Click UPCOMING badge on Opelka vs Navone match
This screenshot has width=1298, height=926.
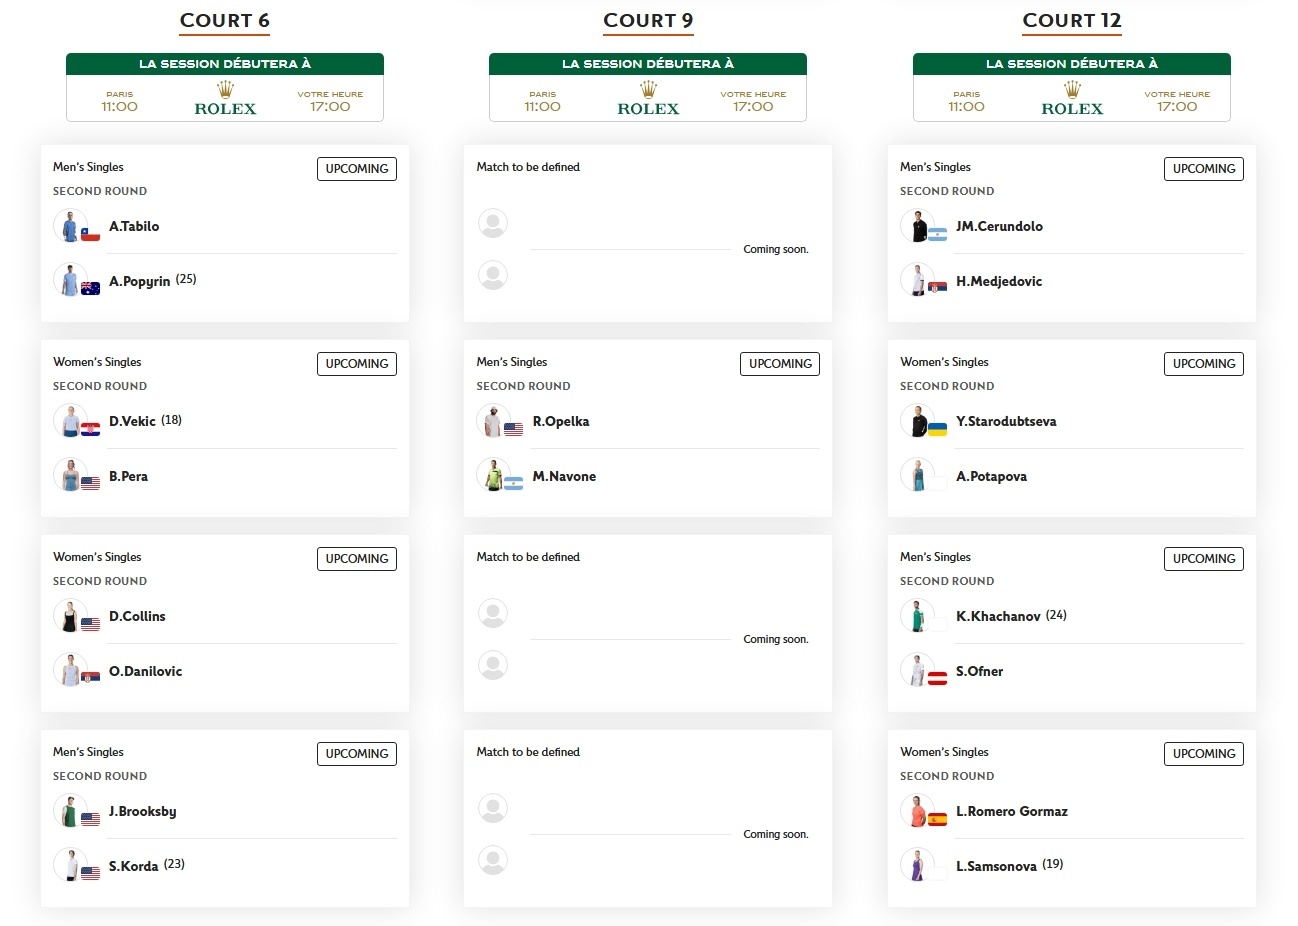pyautogui.click(x=780, y=364)
